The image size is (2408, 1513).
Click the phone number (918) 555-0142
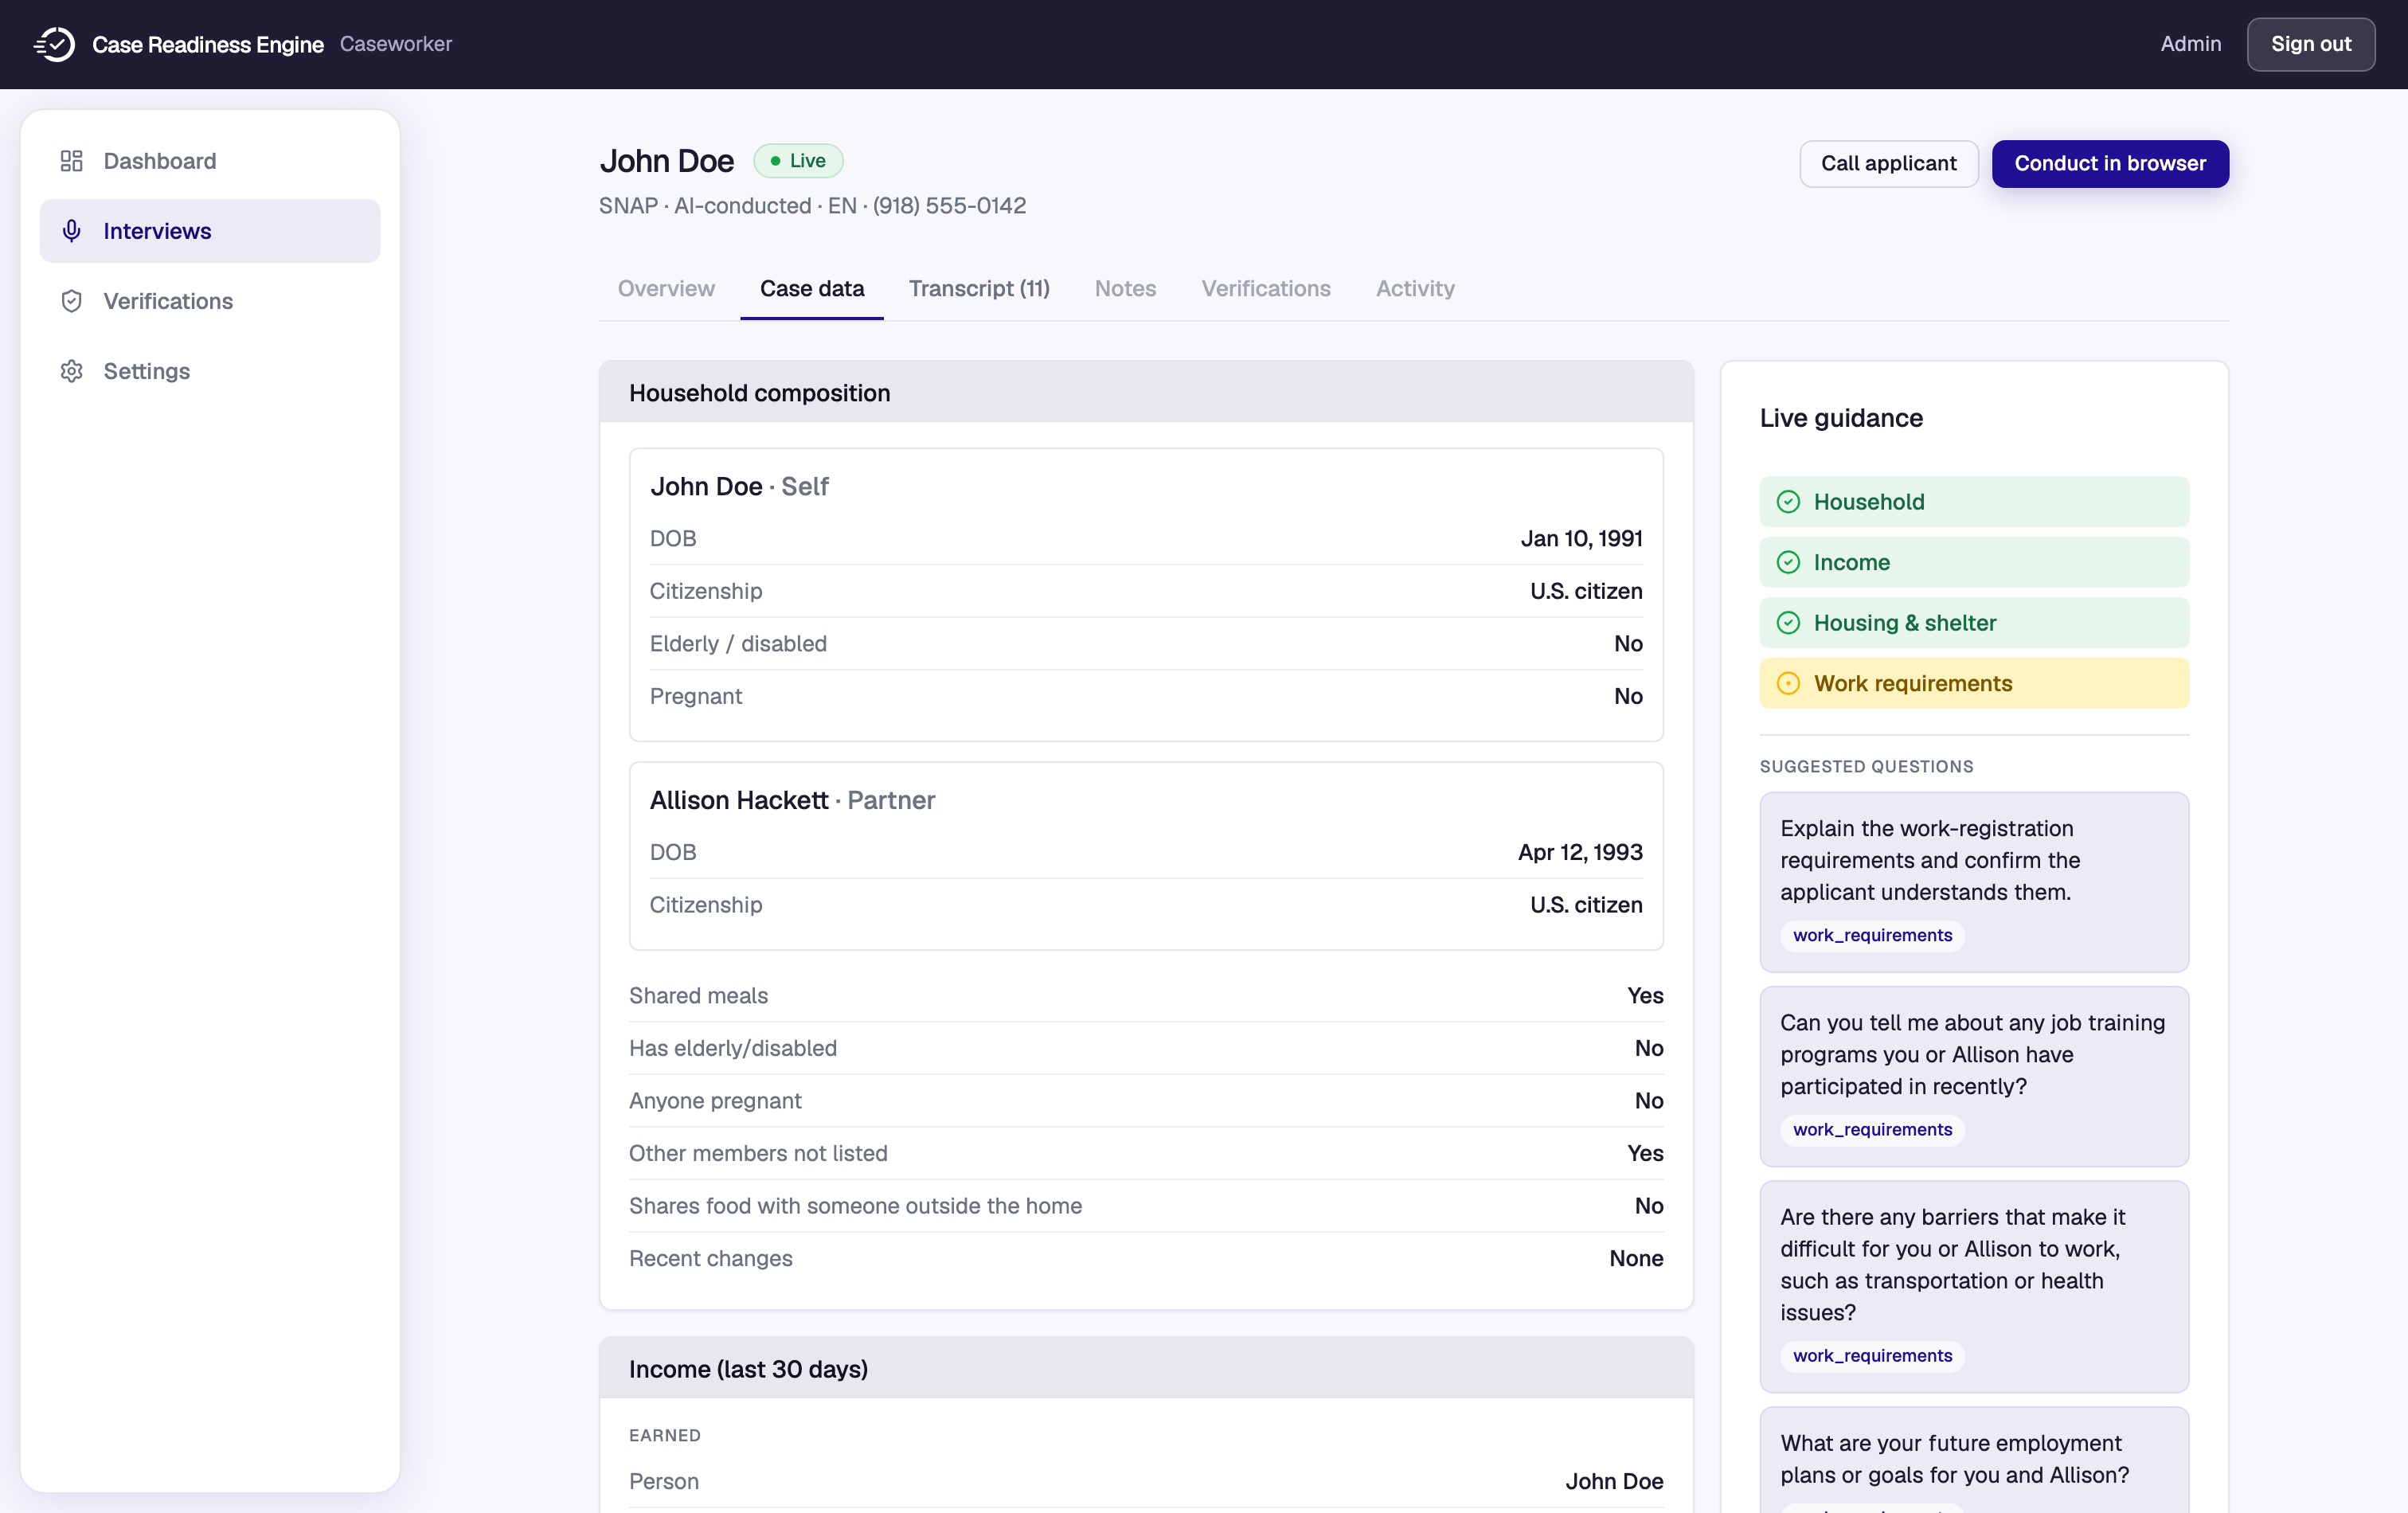tap(949, 205)
